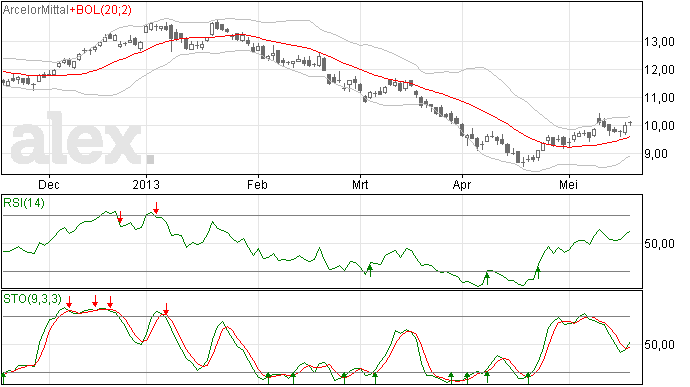The width and height of the screenshot is (690, 387).
Task: Select the Mei date axis label
Action: tap(569, 184)
